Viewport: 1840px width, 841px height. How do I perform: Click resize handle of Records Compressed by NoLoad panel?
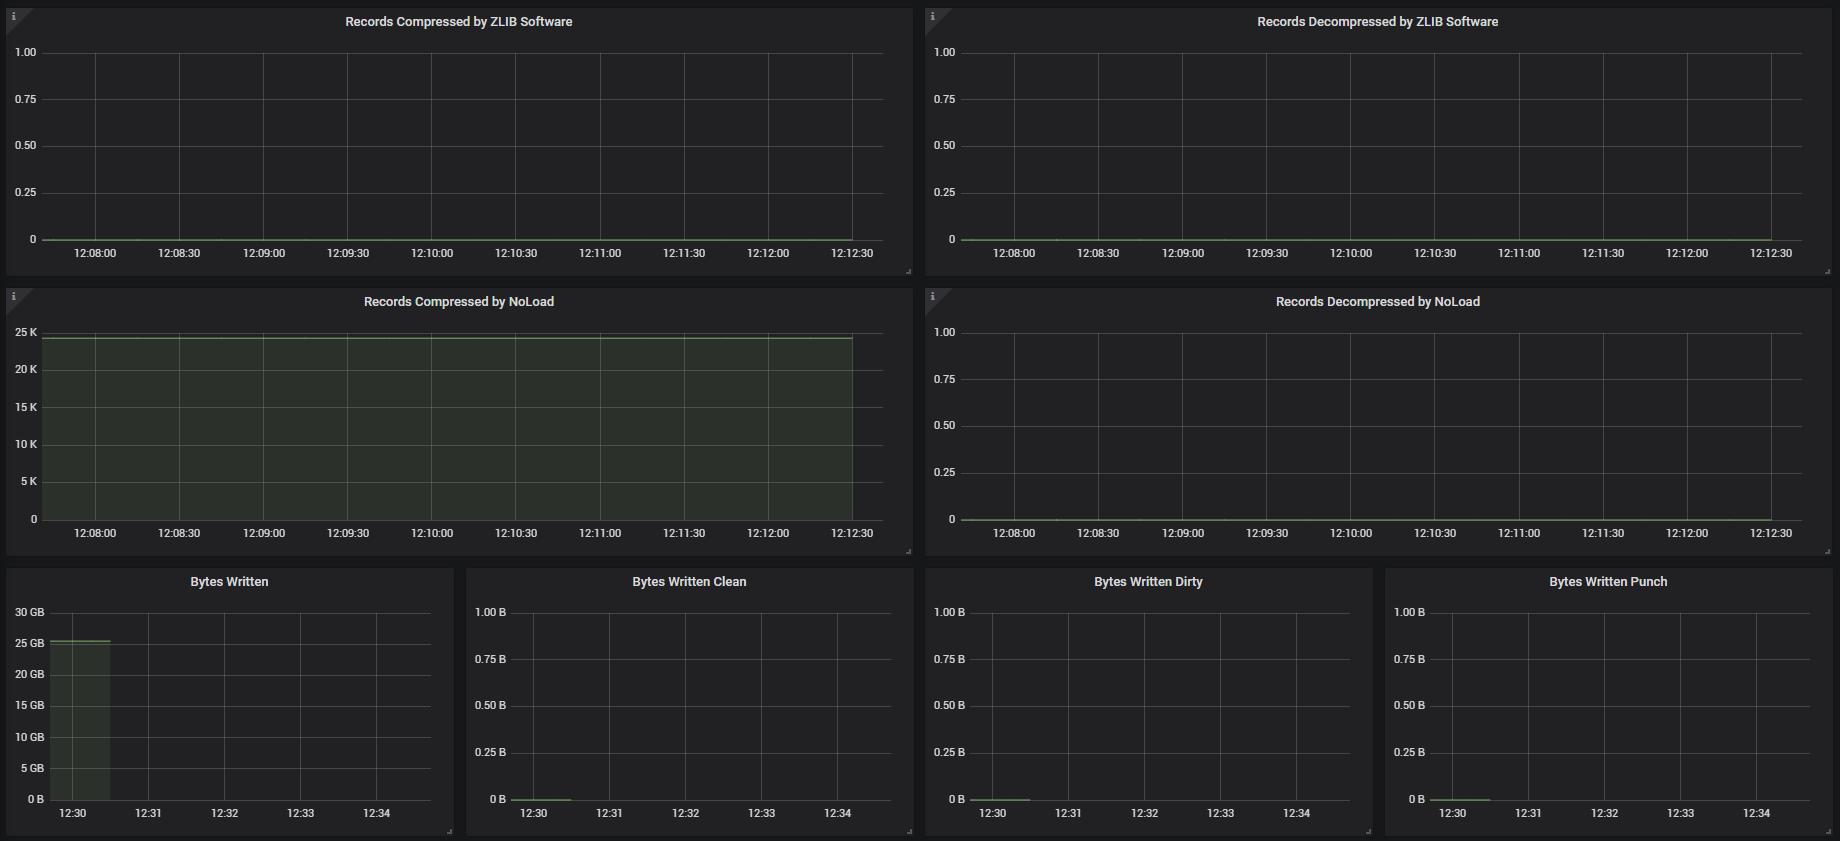coord(908,551)
